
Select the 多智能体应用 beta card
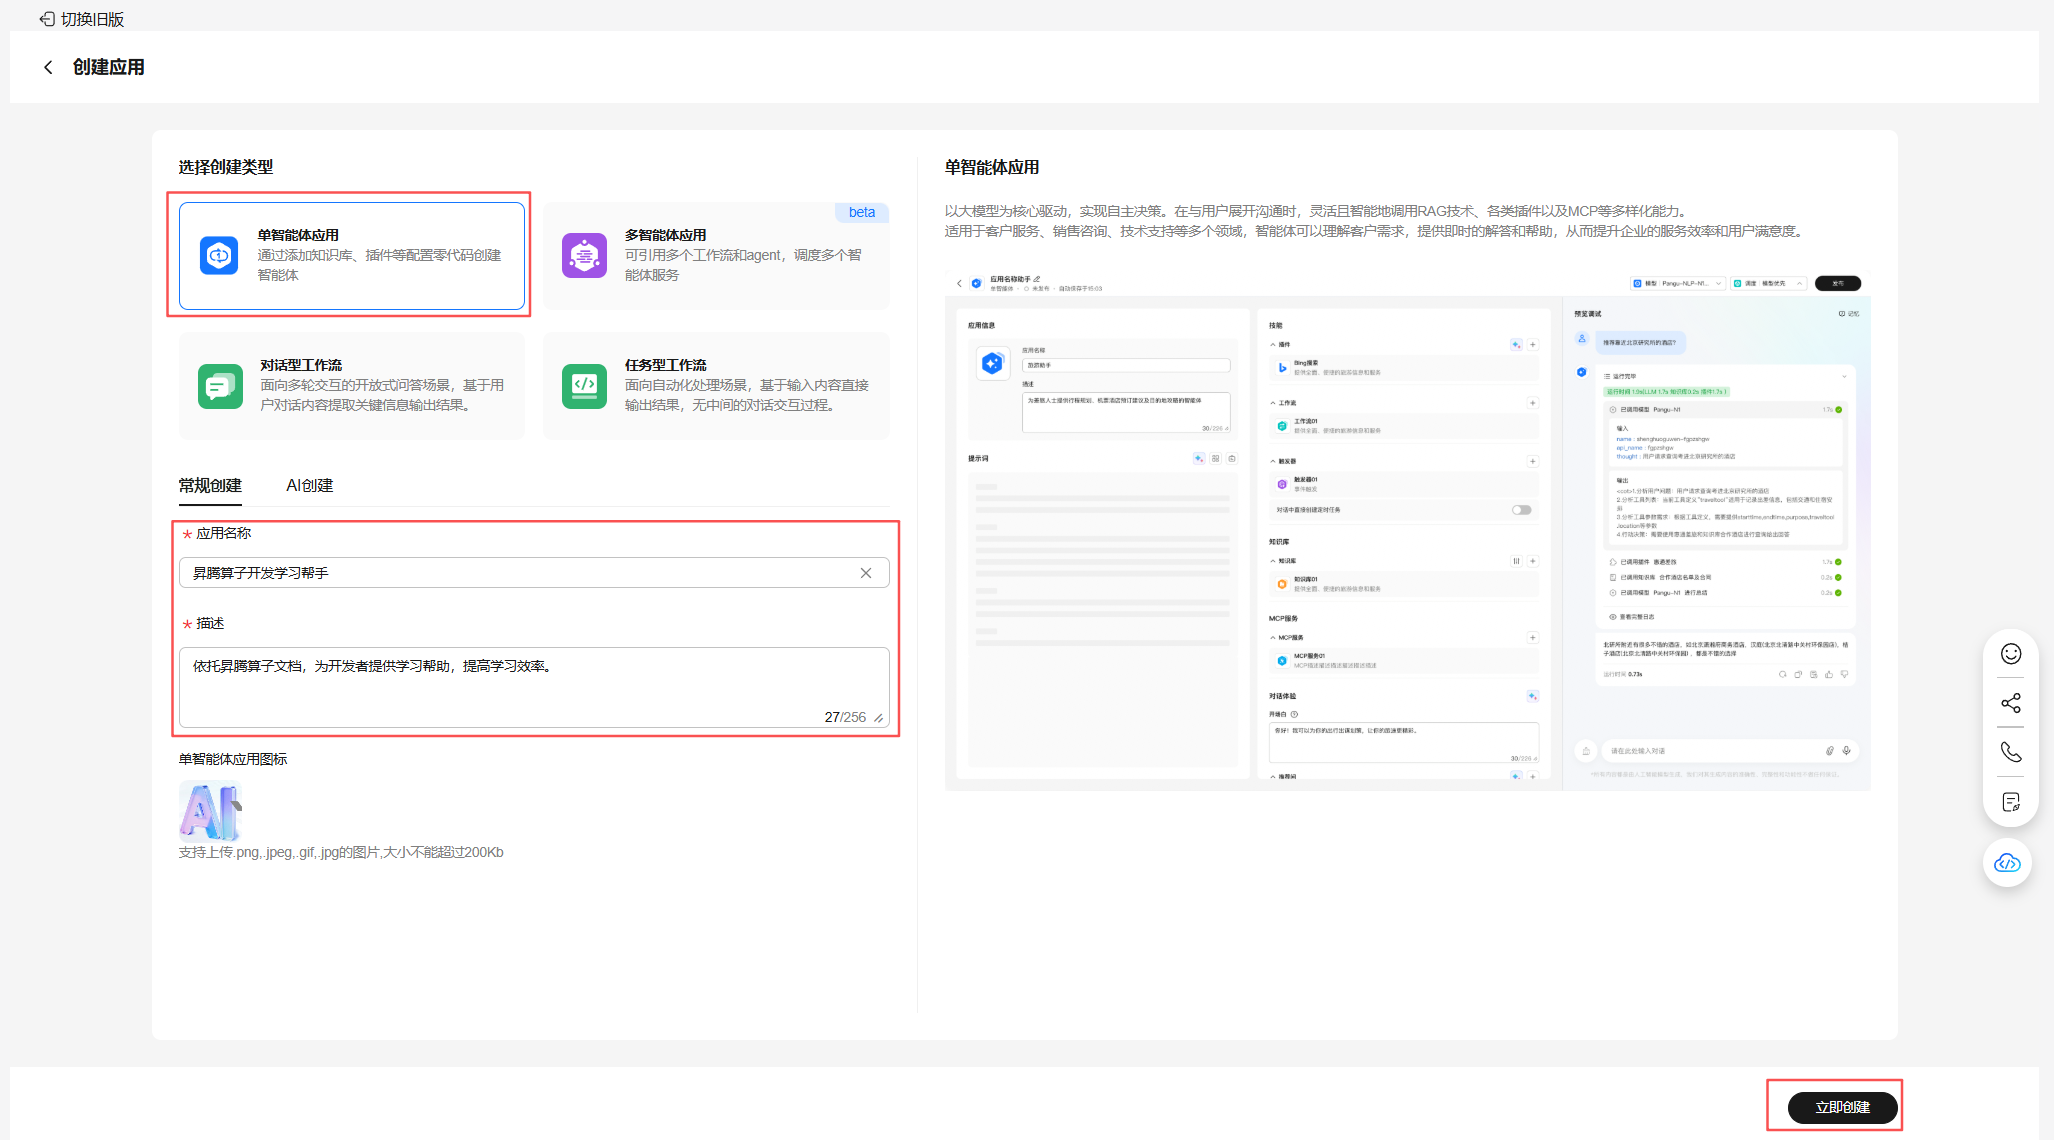[716, 256]
